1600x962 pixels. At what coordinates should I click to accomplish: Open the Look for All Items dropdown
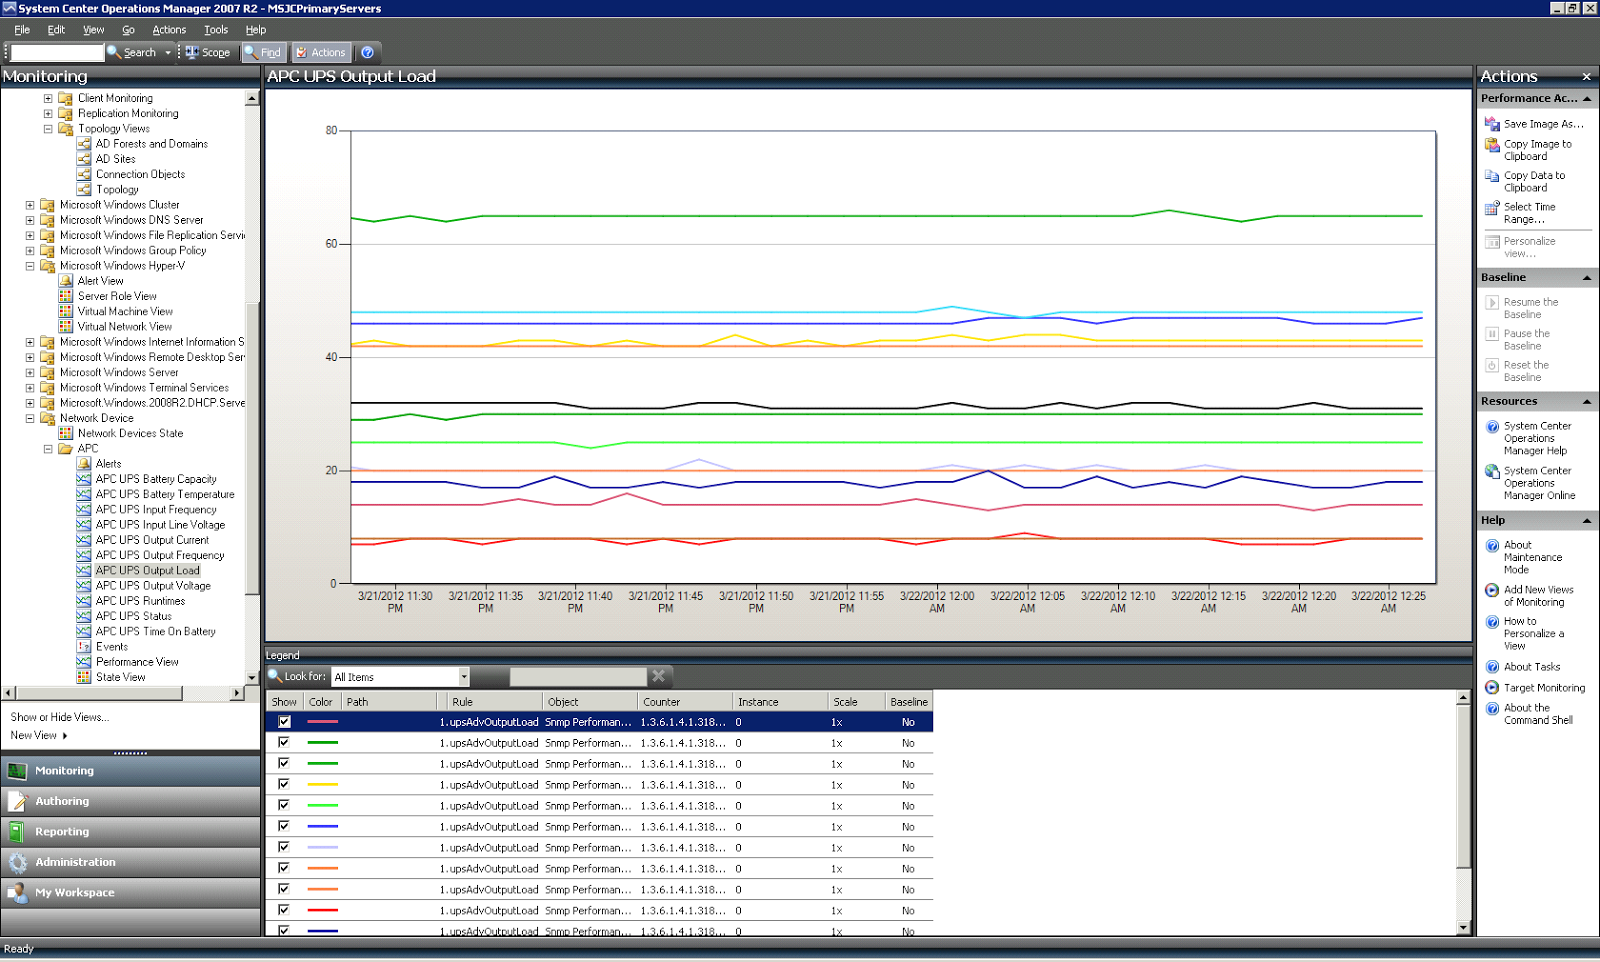[x=463, y=676]
